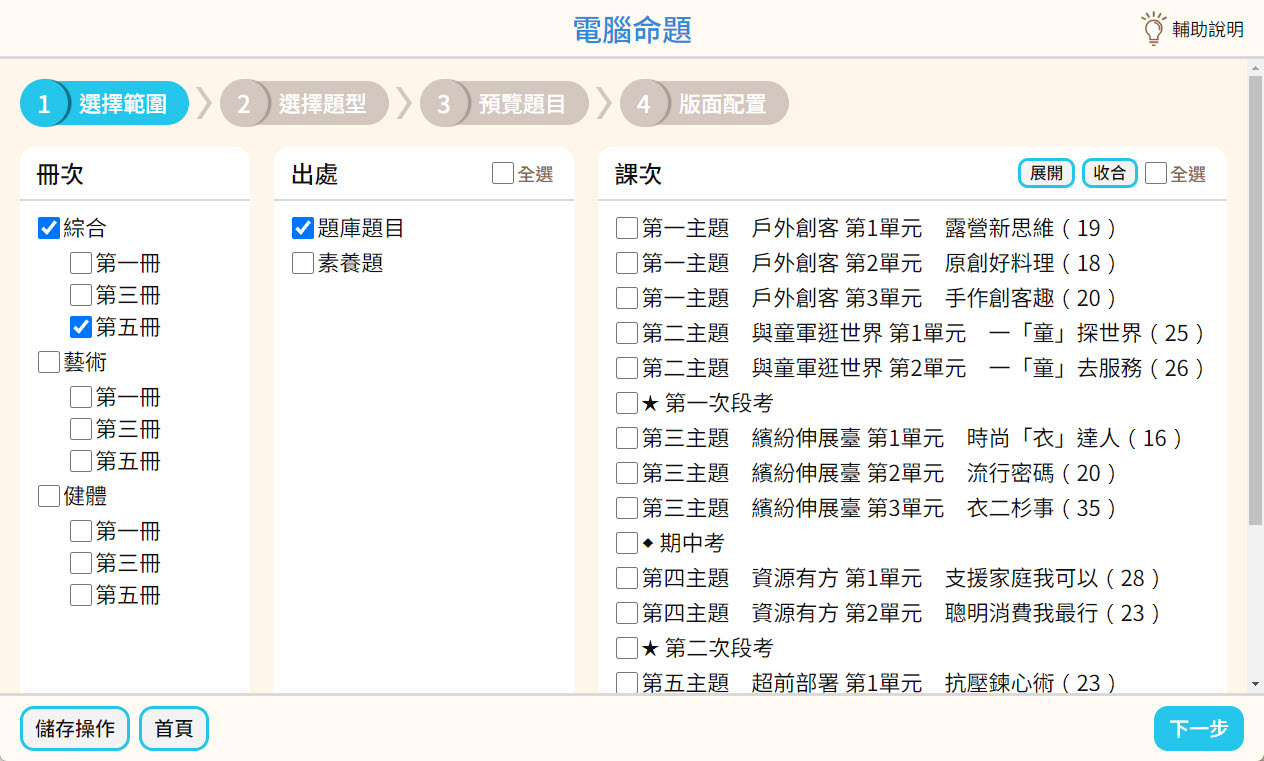Click the 展開 button in 課次
This screenshot has width=1264, height=761.
point(1046,173)
